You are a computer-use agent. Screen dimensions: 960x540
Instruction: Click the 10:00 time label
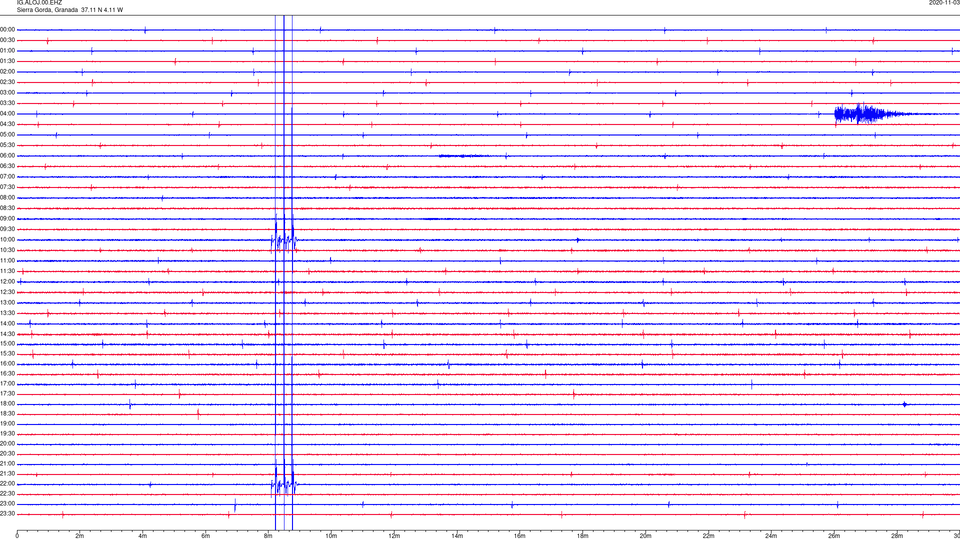coord(7,239)
